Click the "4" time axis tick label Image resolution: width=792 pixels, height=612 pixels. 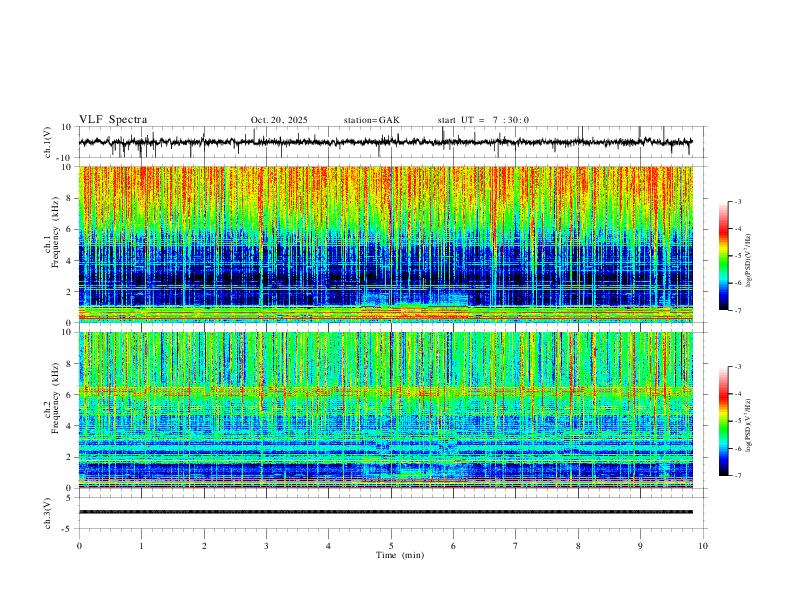pyautogui.click(x=328, y=545)
